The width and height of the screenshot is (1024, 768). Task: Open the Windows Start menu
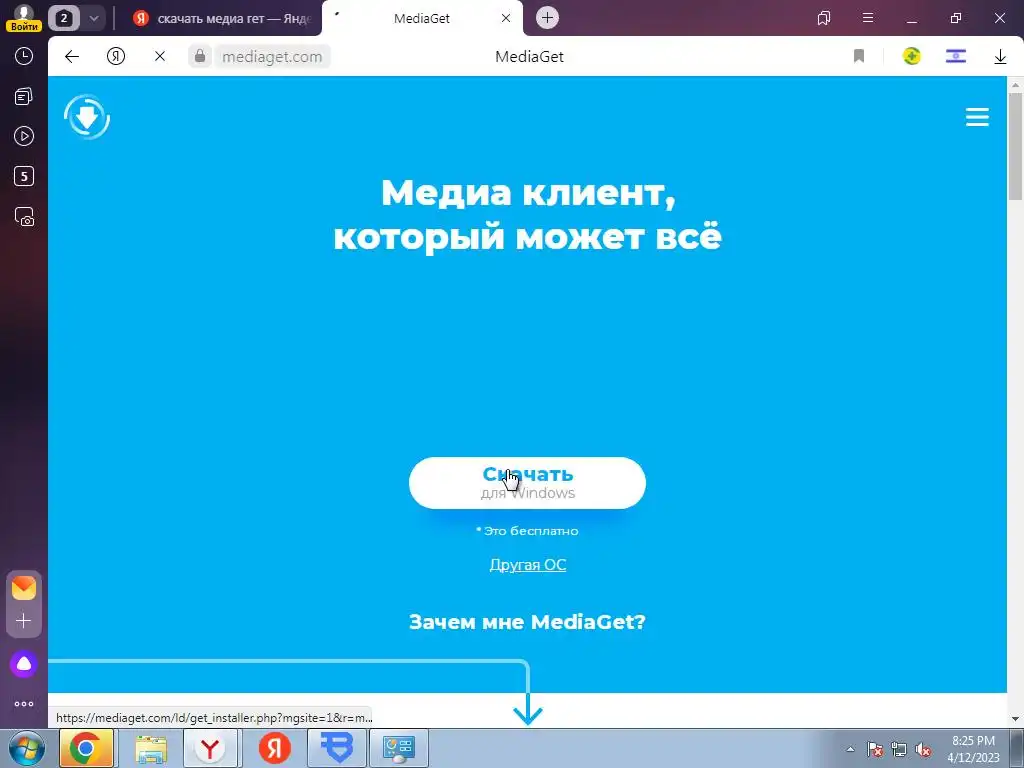coord(26,748)
